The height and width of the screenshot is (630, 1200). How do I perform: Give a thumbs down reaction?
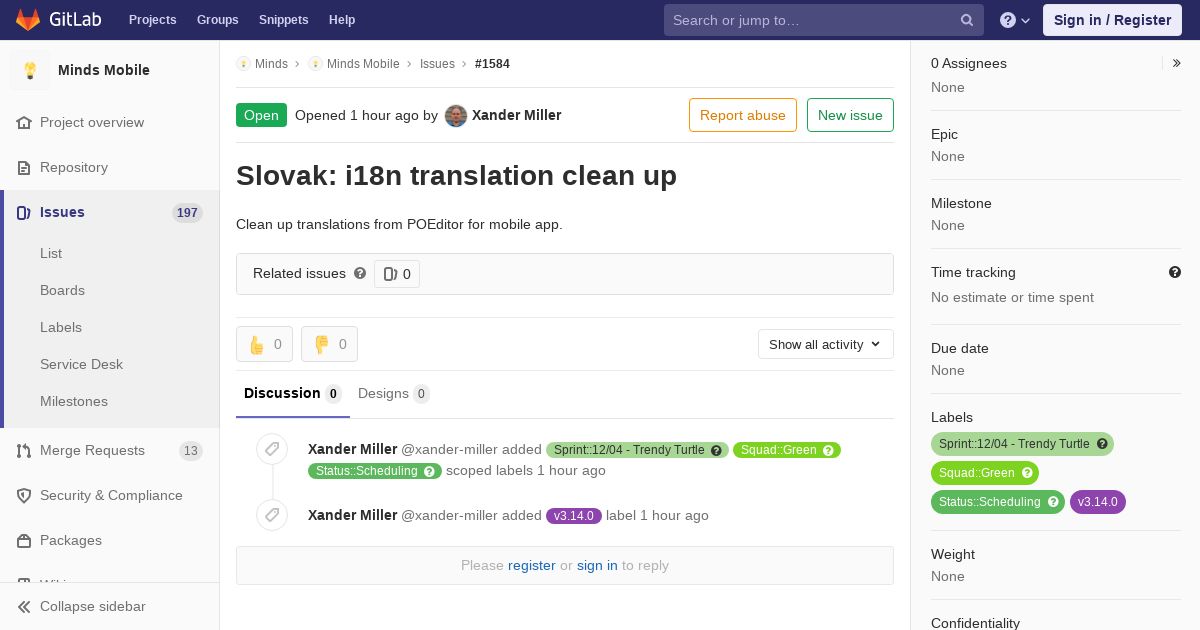click(x=329, y=344)
